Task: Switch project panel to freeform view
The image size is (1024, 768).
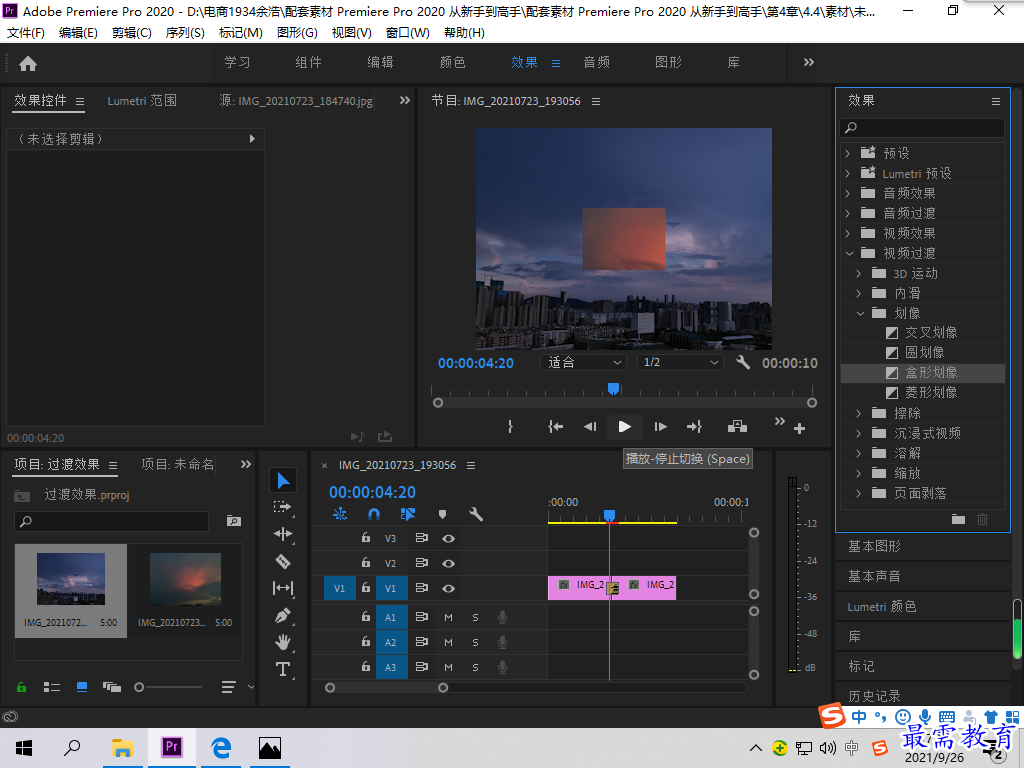Action: click(x=112, y=687)
